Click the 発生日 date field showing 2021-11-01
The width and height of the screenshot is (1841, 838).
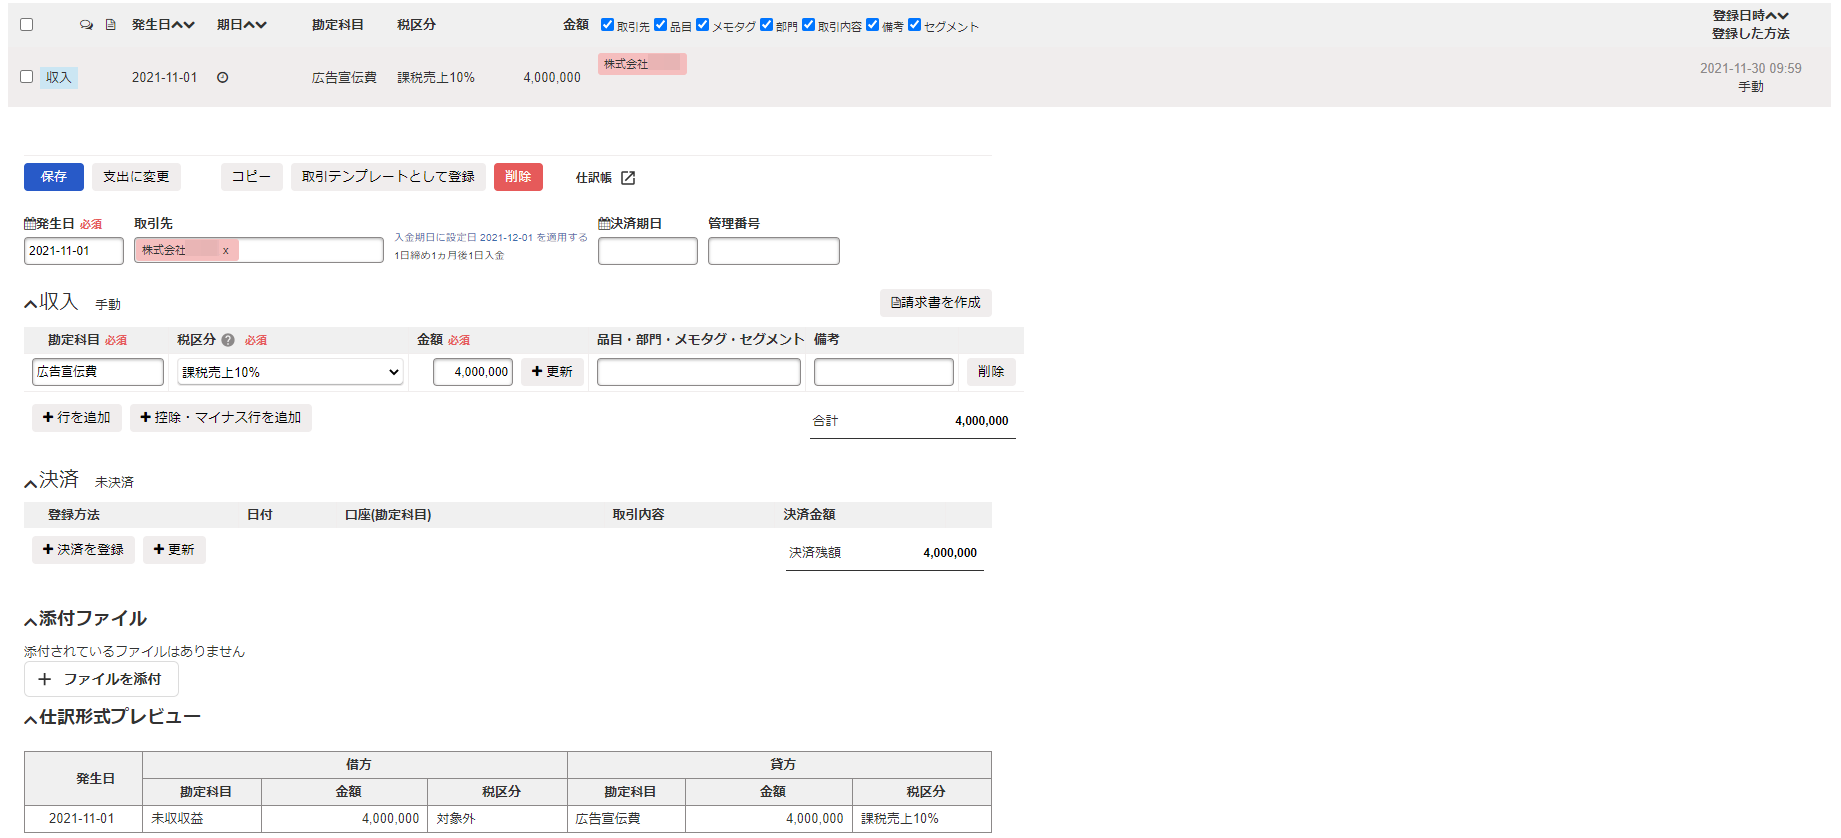click(x=74, y=251)
